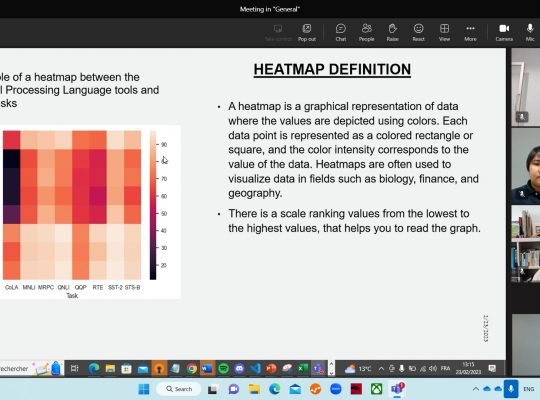Click the Meeting in "General" title

point(270,9)
